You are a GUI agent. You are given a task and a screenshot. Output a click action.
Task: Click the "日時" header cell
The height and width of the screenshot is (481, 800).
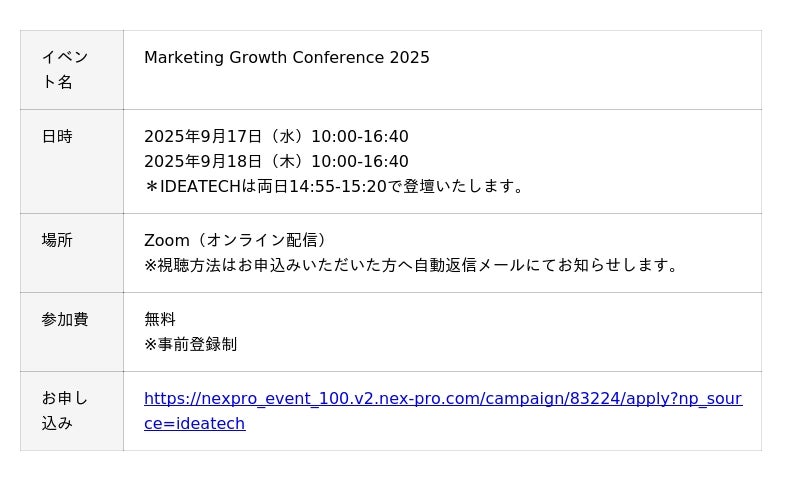[x=57, y=137]
